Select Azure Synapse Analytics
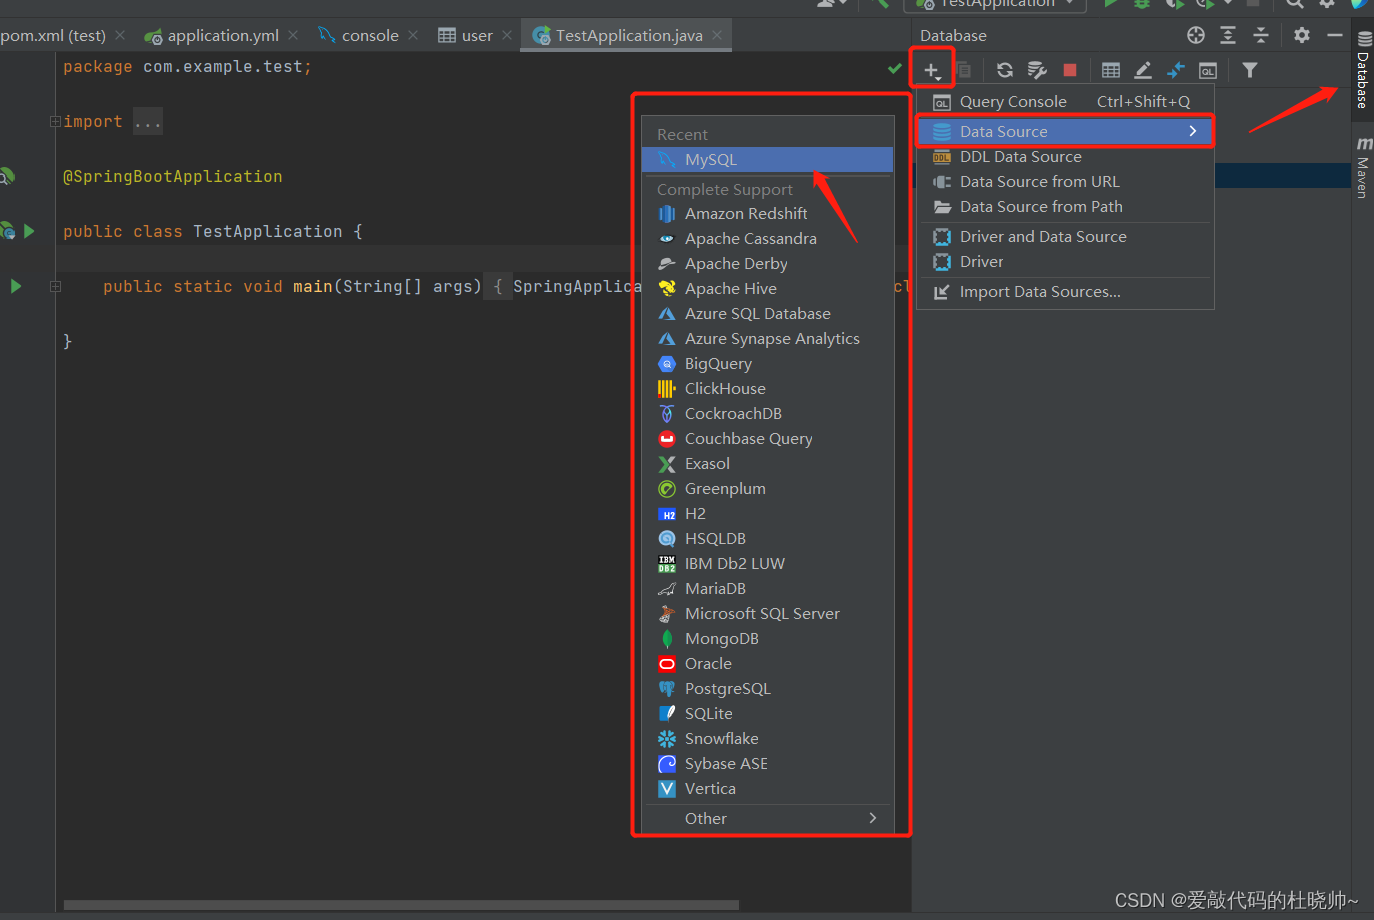This screenshot has width=1374, height=920. point(767,339)
